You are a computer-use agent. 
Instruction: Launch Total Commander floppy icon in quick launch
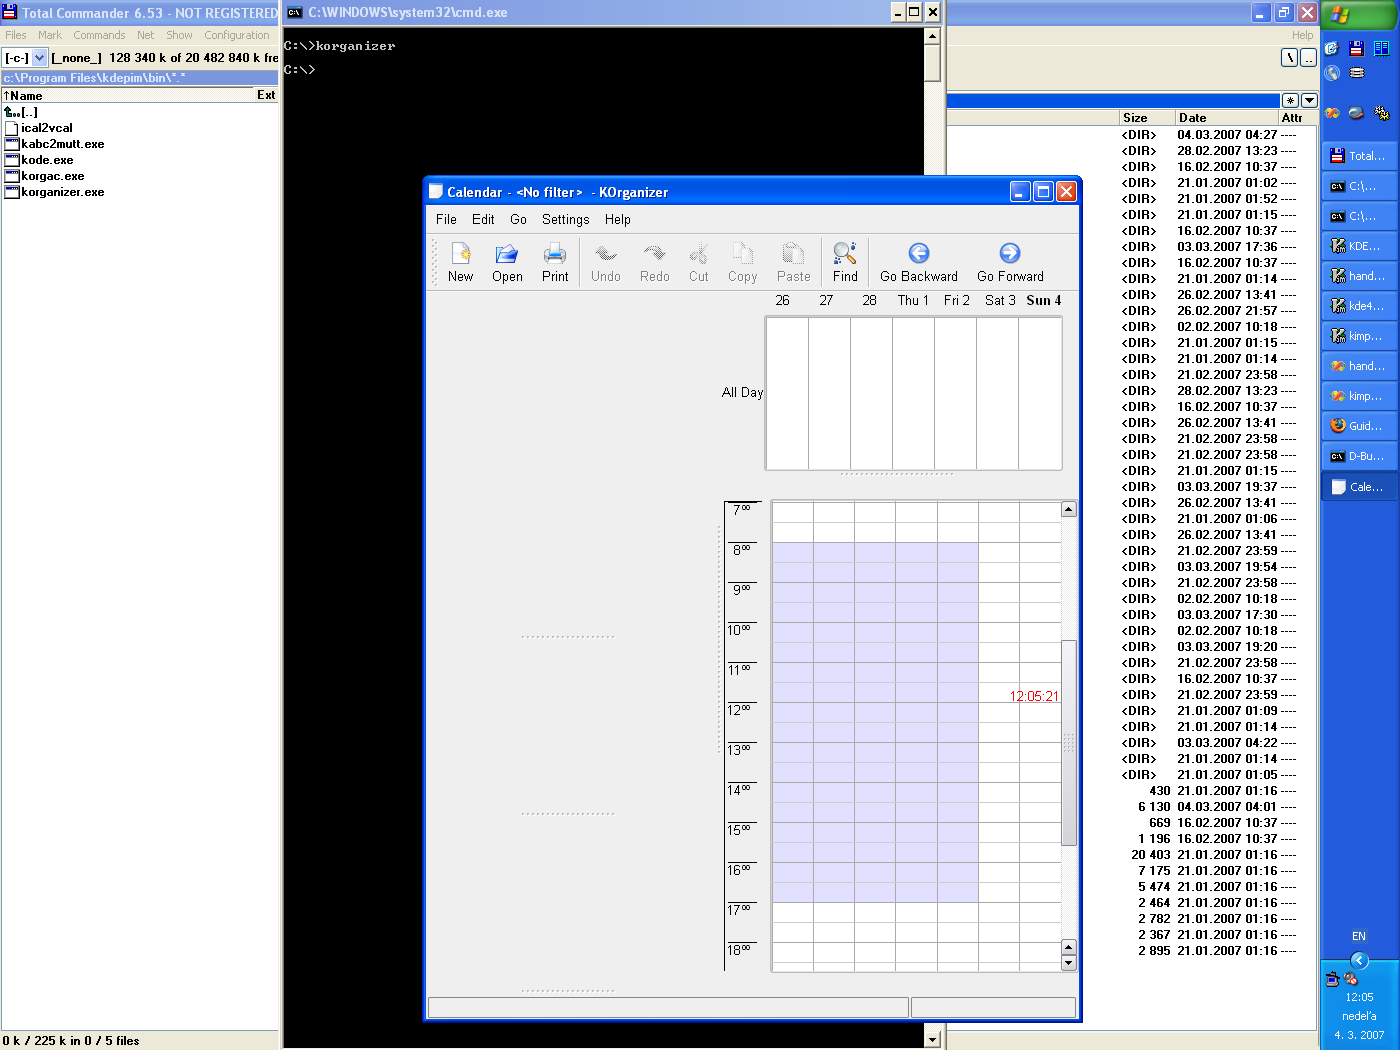[1356, 48]
